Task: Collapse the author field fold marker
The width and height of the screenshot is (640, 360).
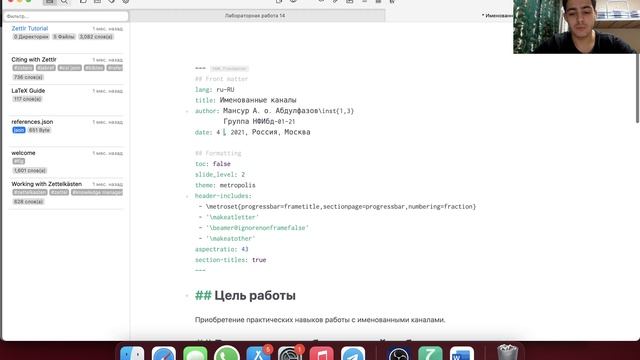Action: click(x=187, y=111)
